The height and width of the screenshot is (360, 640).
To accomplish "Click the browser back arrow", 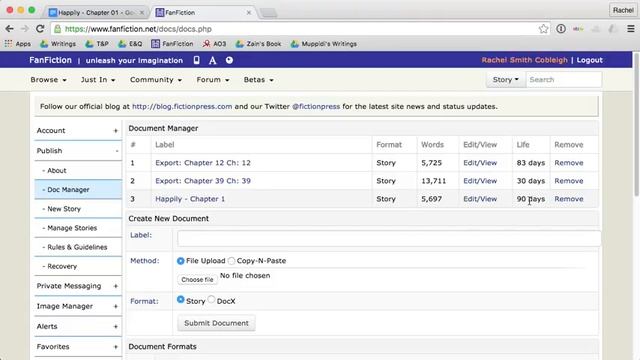I will [x=9, y=29].
